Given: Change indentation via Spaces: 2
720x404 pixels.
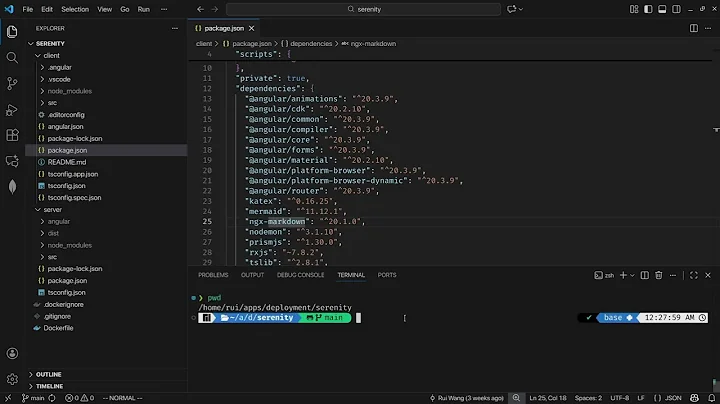Looking at the screenshot, I should (588, 398).
